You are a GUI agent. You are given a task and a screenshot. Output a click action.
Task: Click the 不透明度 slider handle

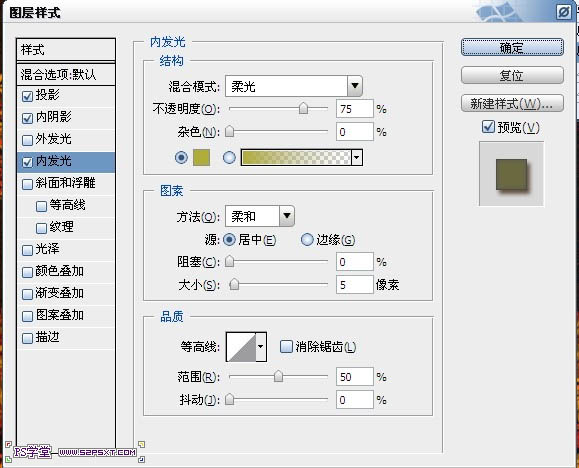click(303, 109)
